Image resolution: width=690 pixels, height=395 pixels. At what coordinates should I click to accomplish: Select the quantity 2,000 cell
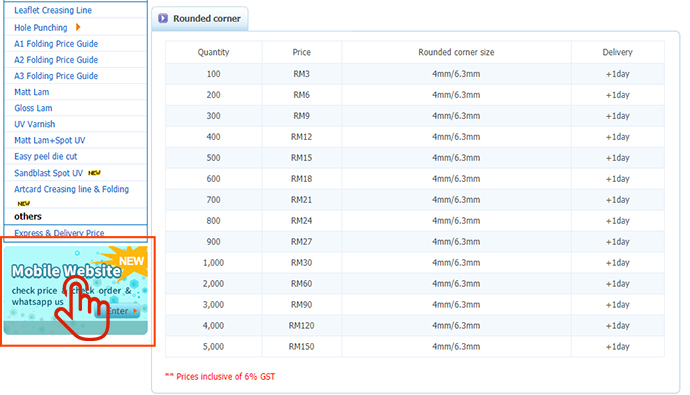(213, 284)
